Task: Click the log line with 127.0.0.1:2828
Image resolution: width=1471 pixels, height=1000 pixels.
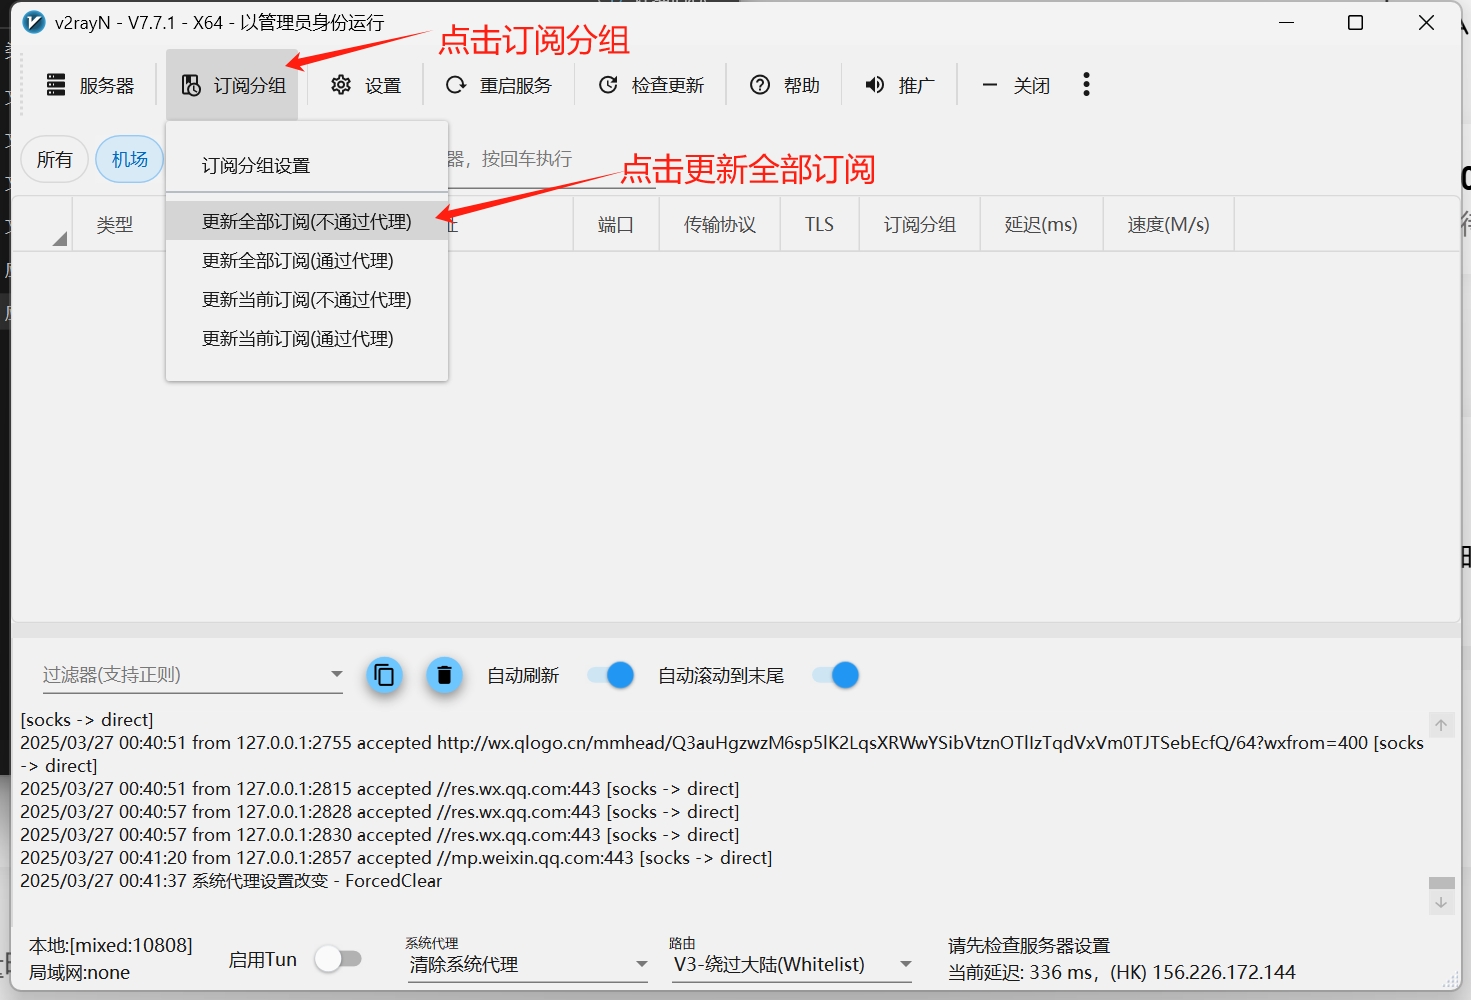Action: (380, 811)
